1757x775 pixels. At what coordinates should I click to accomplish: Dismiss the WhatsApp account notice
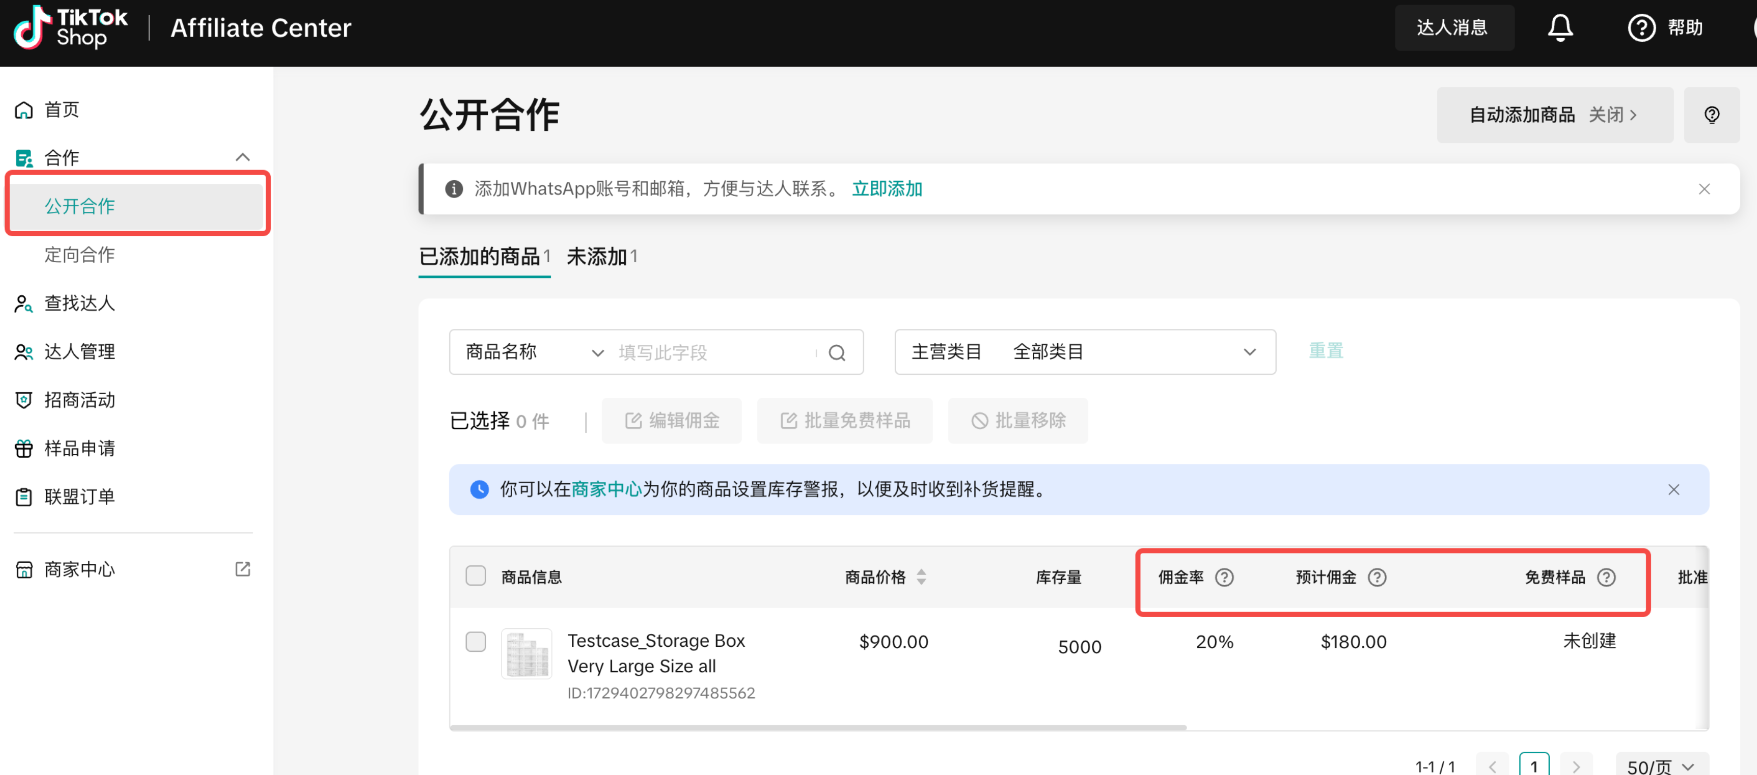(1704, 189)
